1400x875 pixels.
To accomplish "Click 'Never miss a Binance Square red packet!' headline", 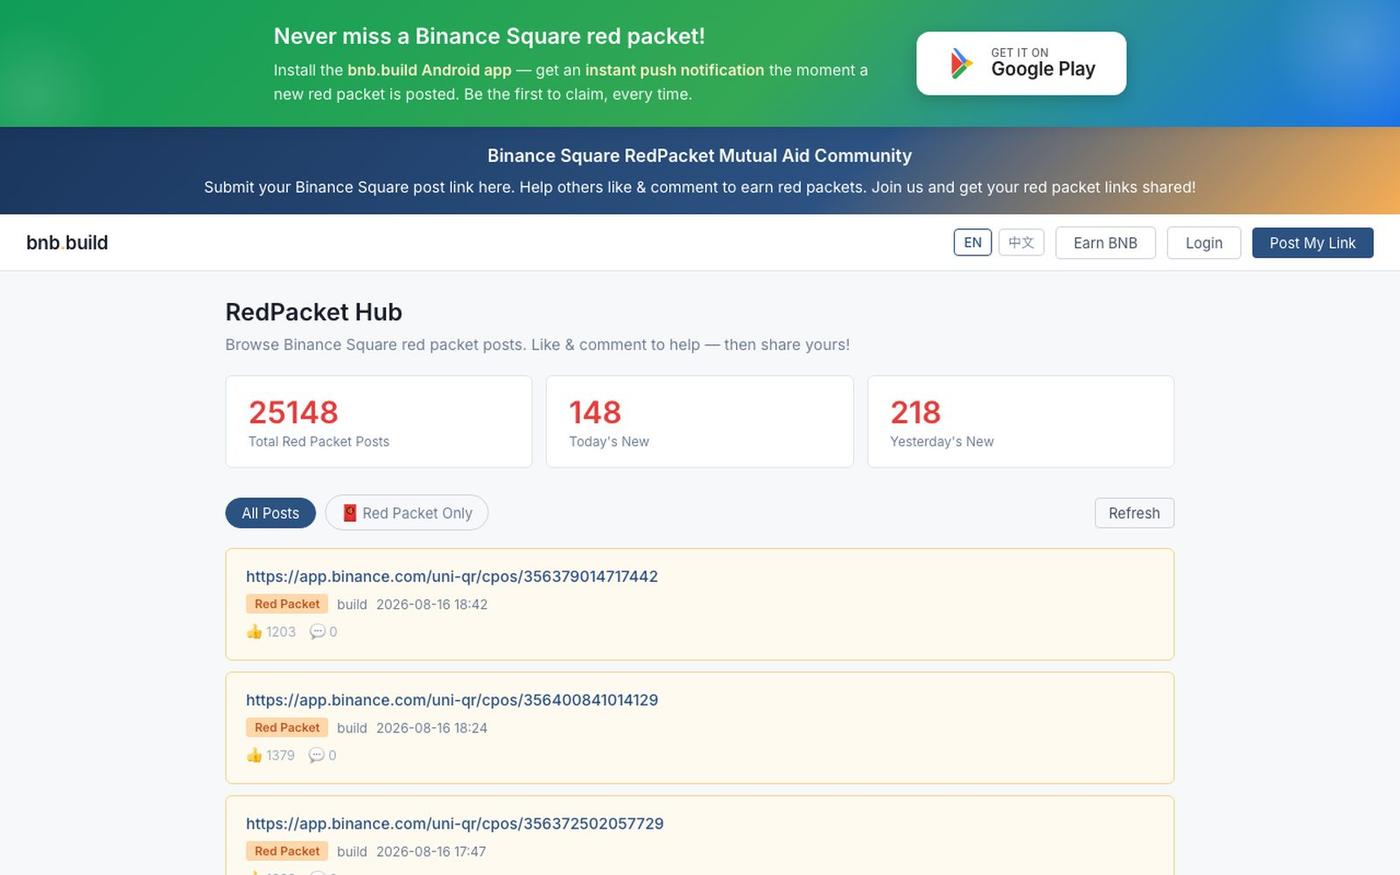I will pos(489,36).
